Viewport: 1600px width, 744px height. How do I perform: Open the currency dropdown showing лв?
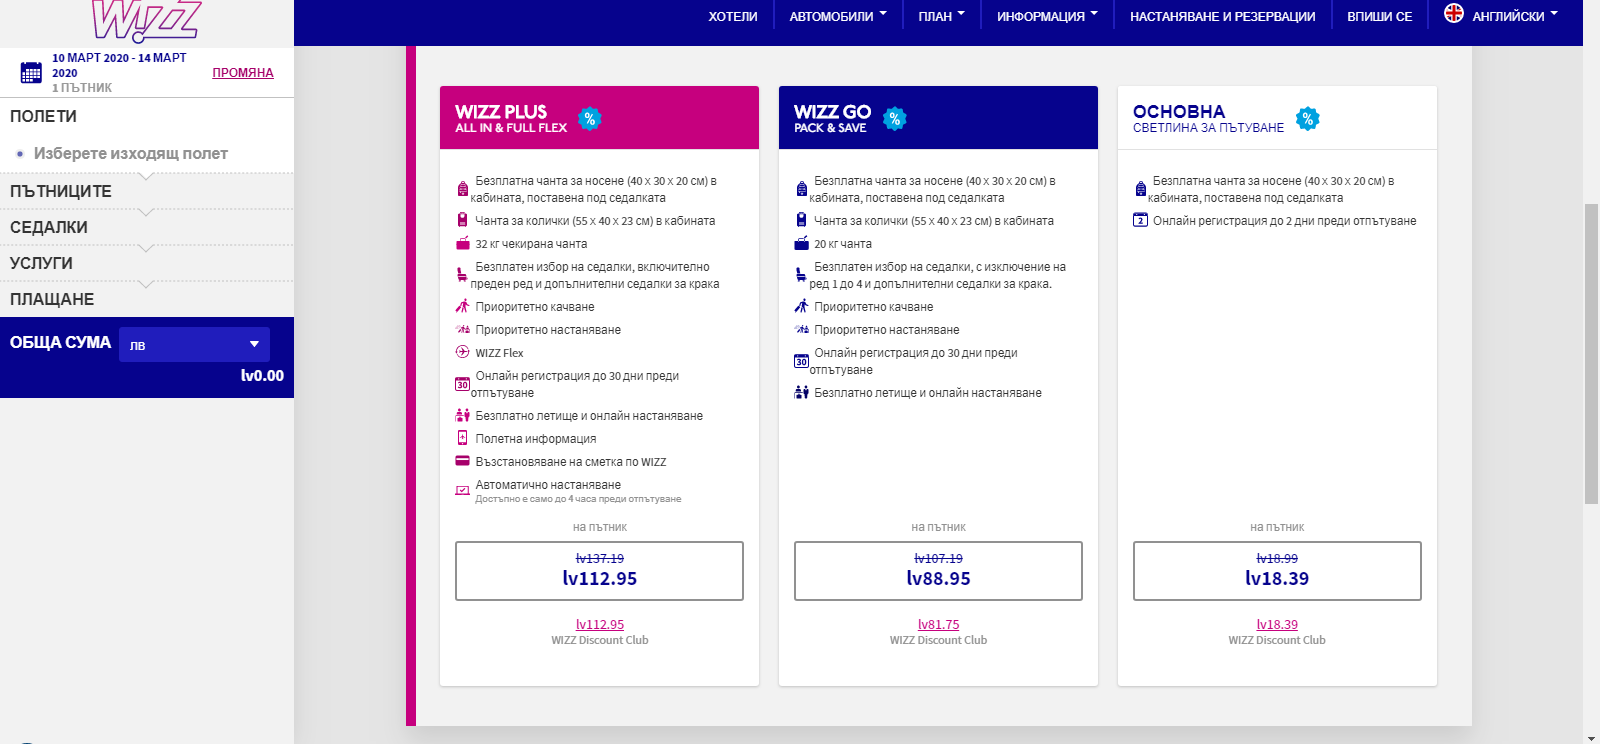pyautogui.click(x=194, y=344)
